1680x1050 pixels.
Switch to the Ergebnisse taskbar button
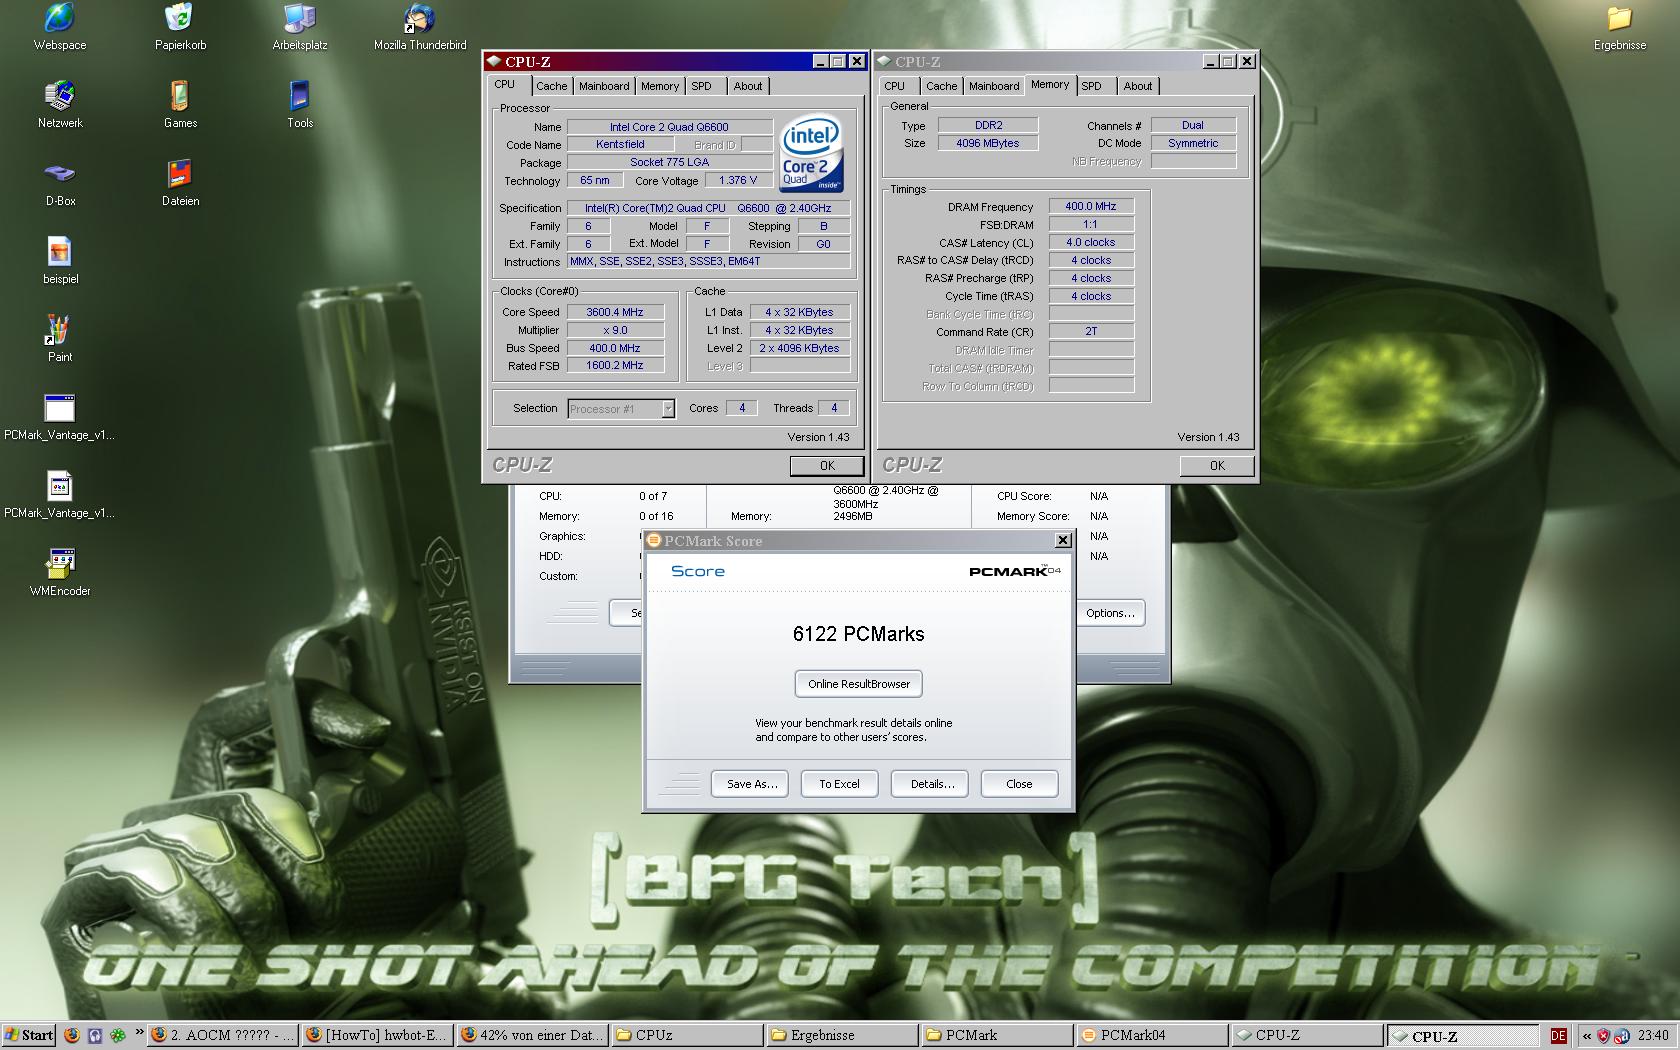coord(841,1035)
